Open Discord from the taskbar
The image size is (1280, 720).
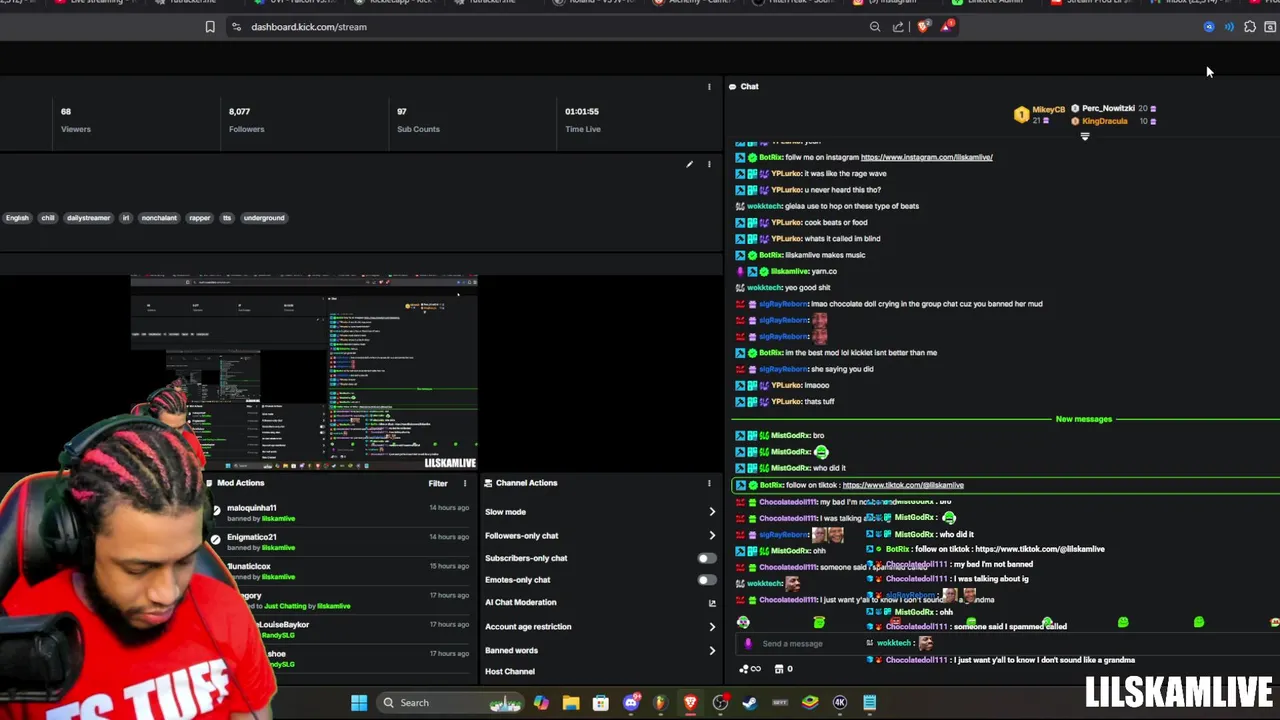[x=631, y=703]
